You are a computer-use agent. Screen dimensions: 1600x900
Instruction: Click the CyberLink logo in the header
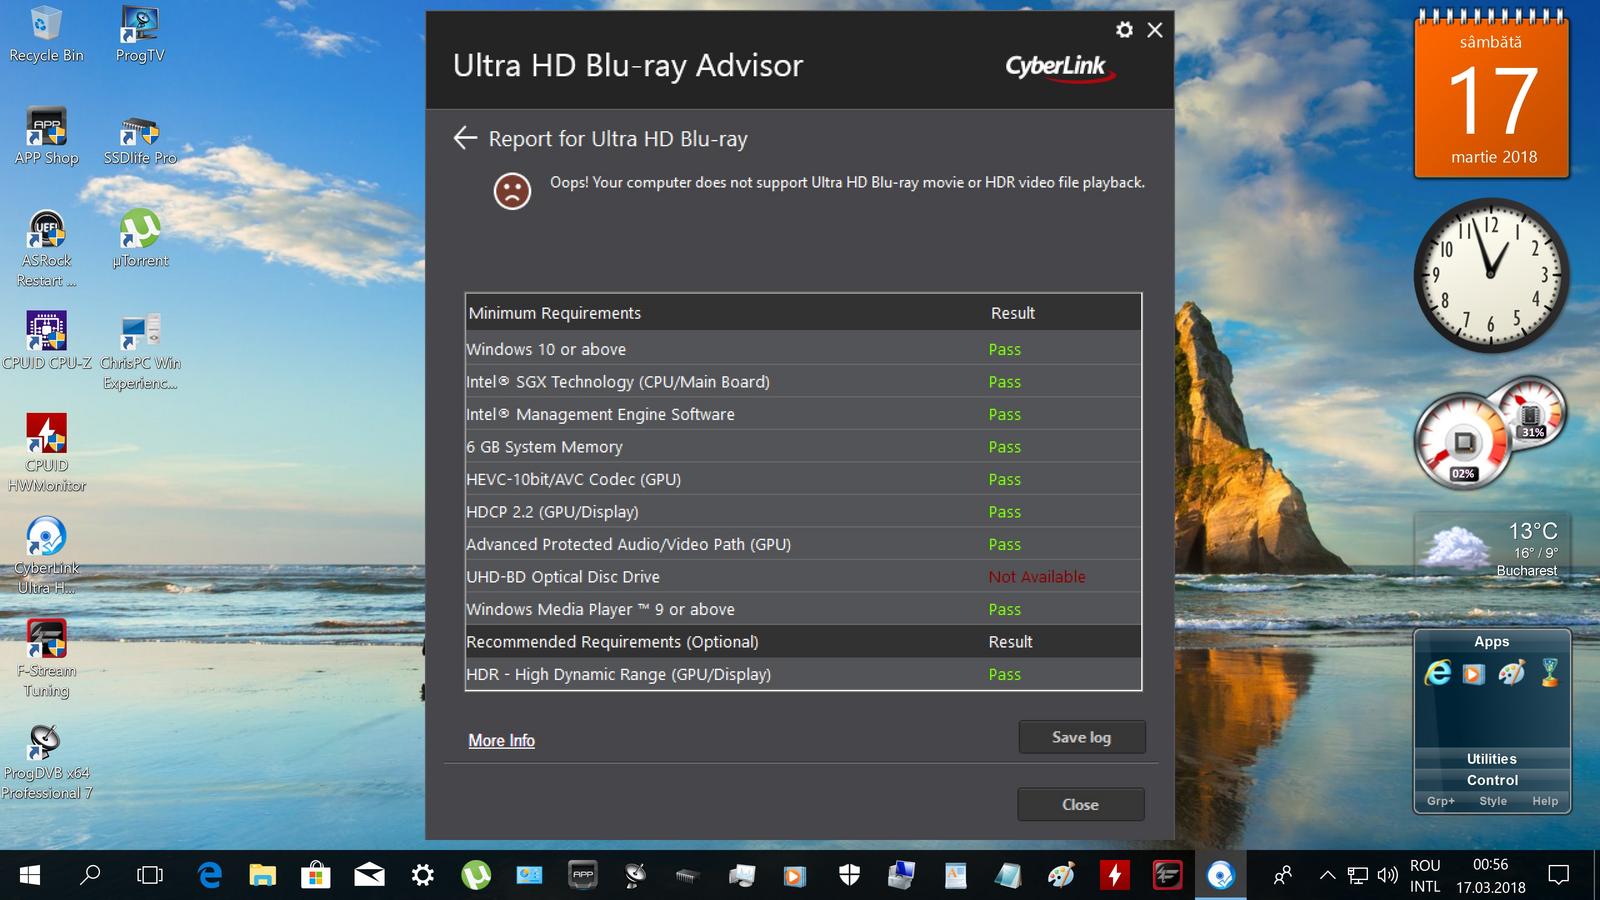(1058, 67)
